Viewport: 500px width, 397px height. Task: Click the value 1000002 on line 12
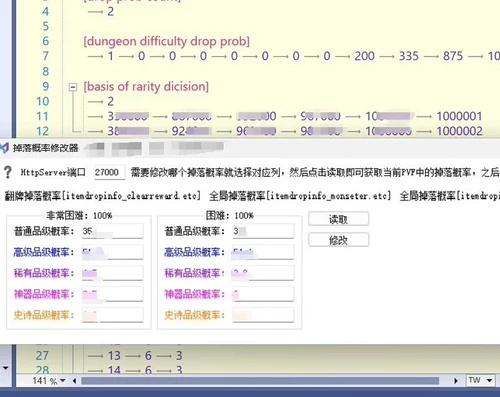click(459, 131)
